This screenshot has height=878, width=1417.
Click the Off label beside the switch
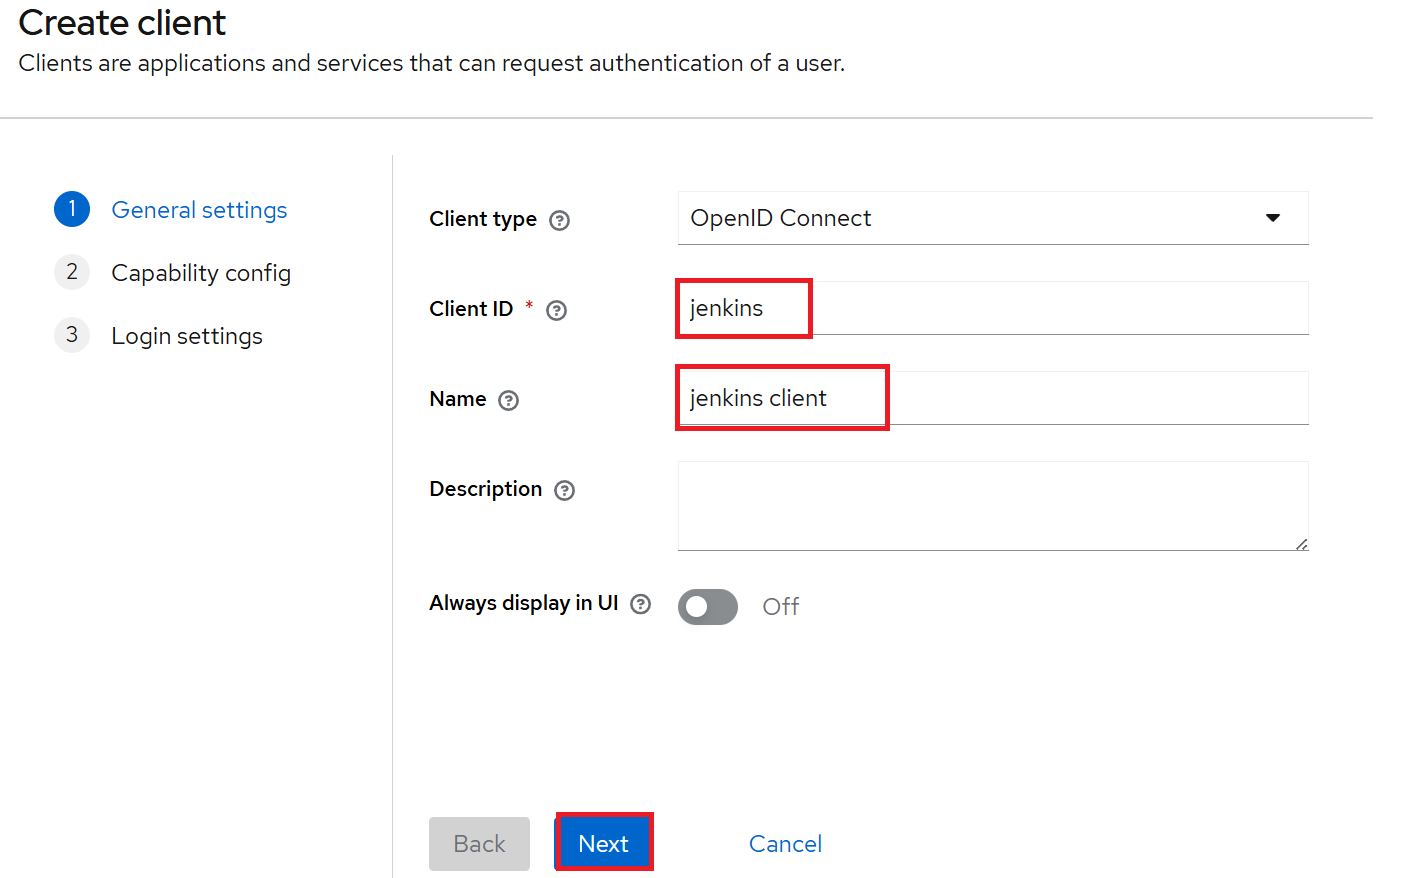pos(781,607)
